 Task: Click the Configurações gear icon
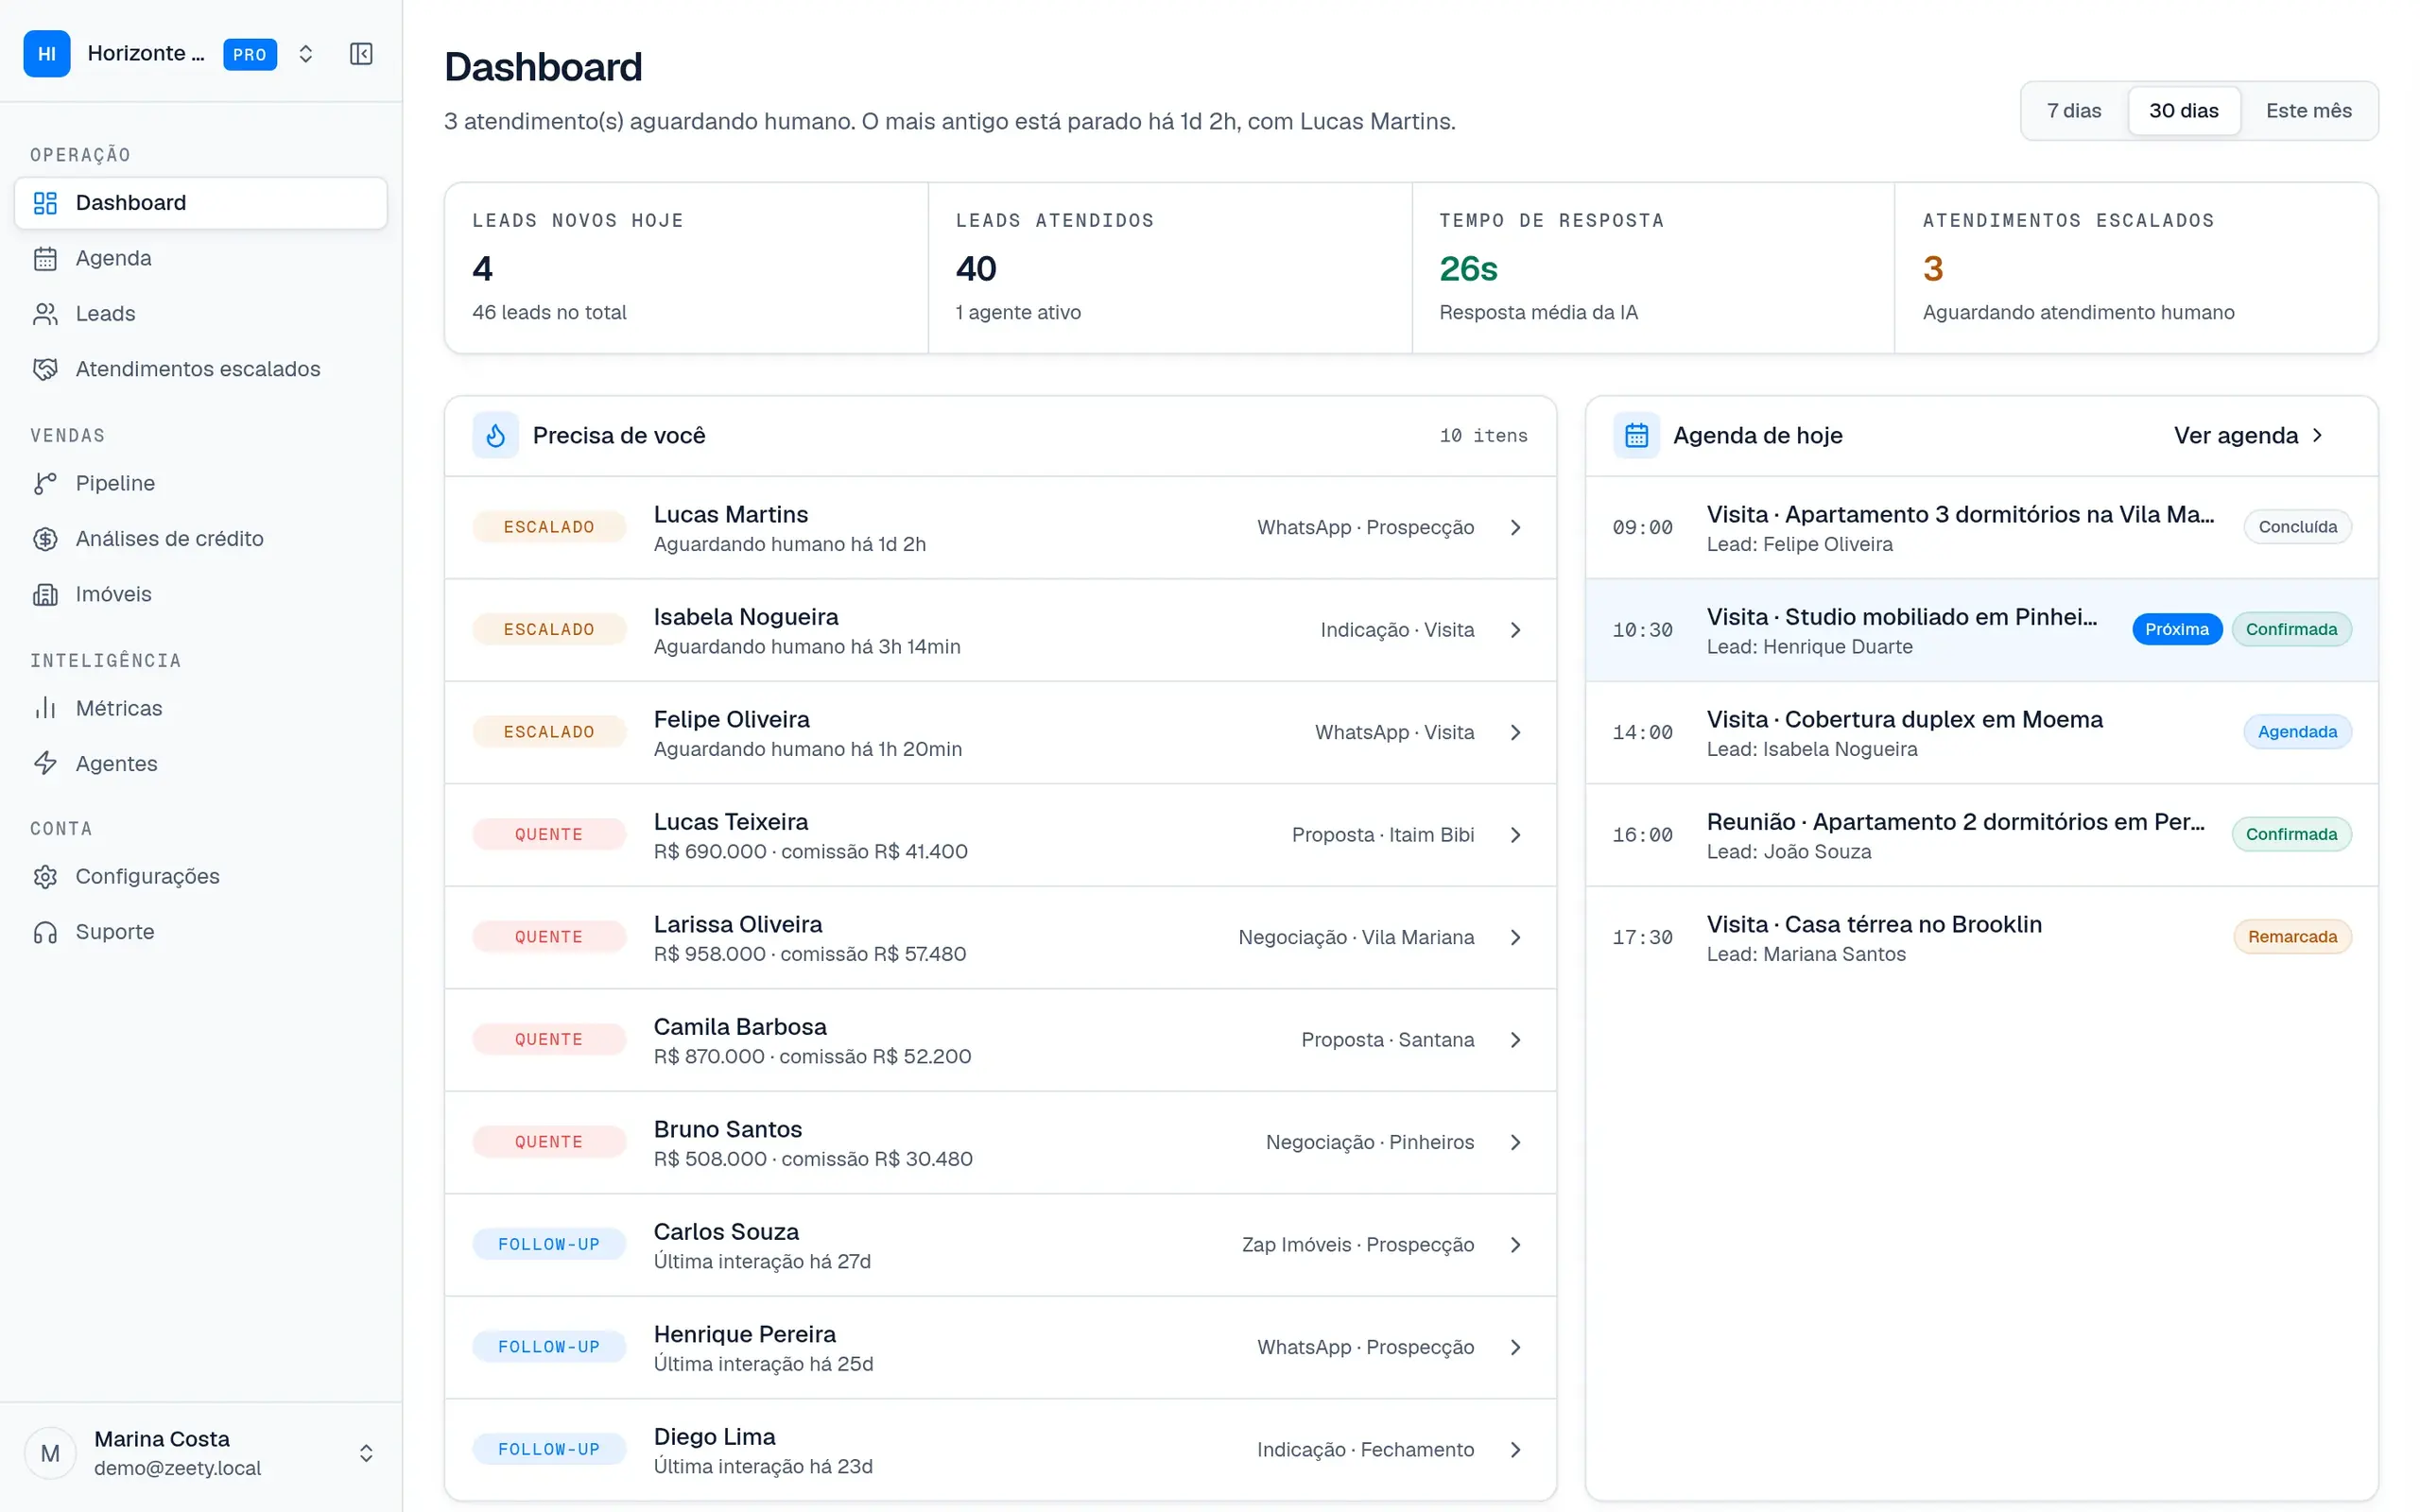tap(45, 877)
